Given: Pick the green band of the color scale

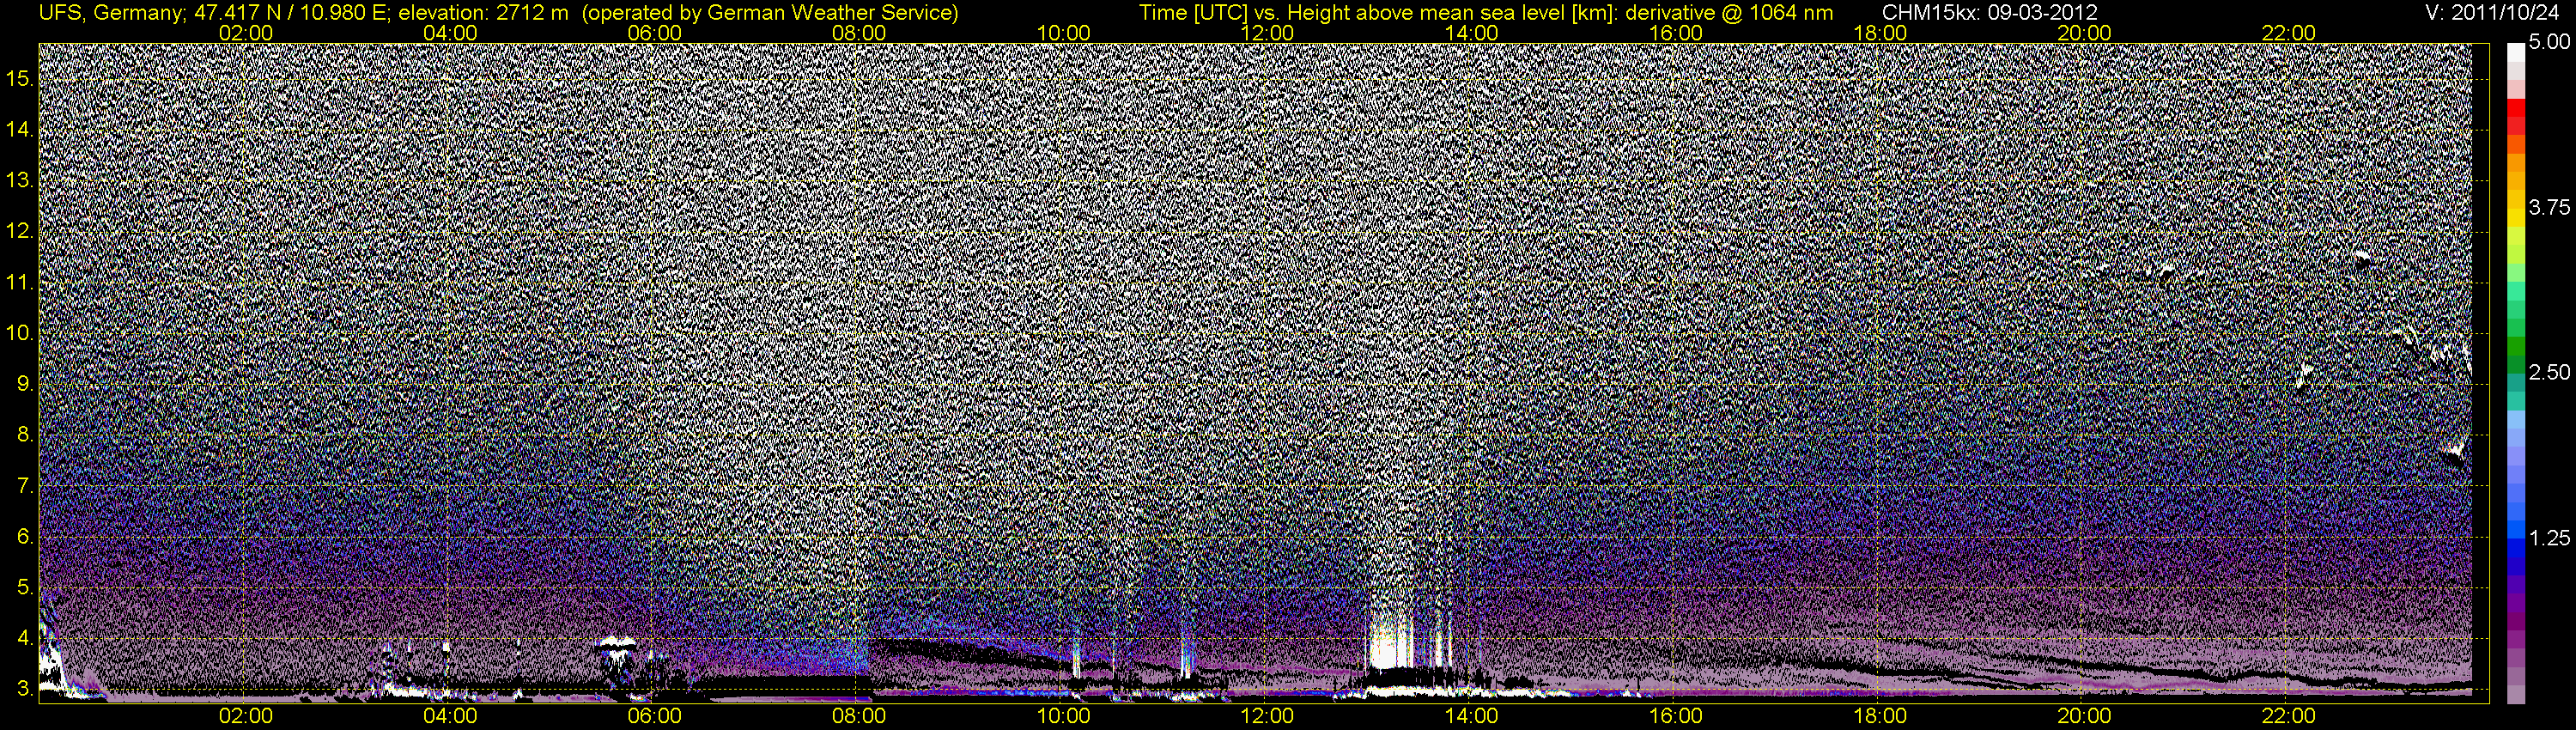Looking at the screenshot, I should (x=2516, y=345).
